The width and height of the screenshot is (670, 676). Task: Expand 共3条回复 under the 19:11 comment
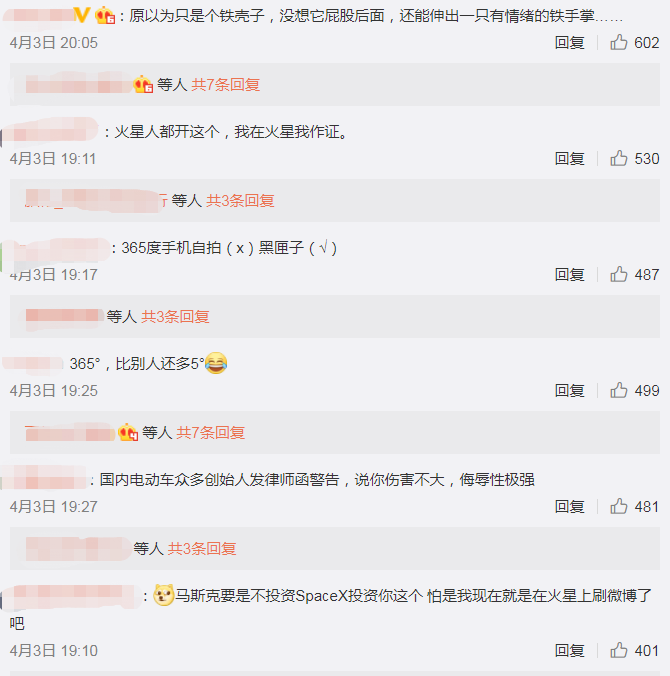(x=240, y=200)
